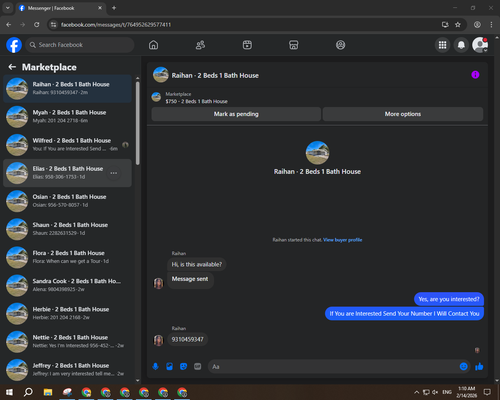Click Raihan's listing avatar in chat header
The width and height of the screenshot is (500, 400).
(x=161, y=75)
